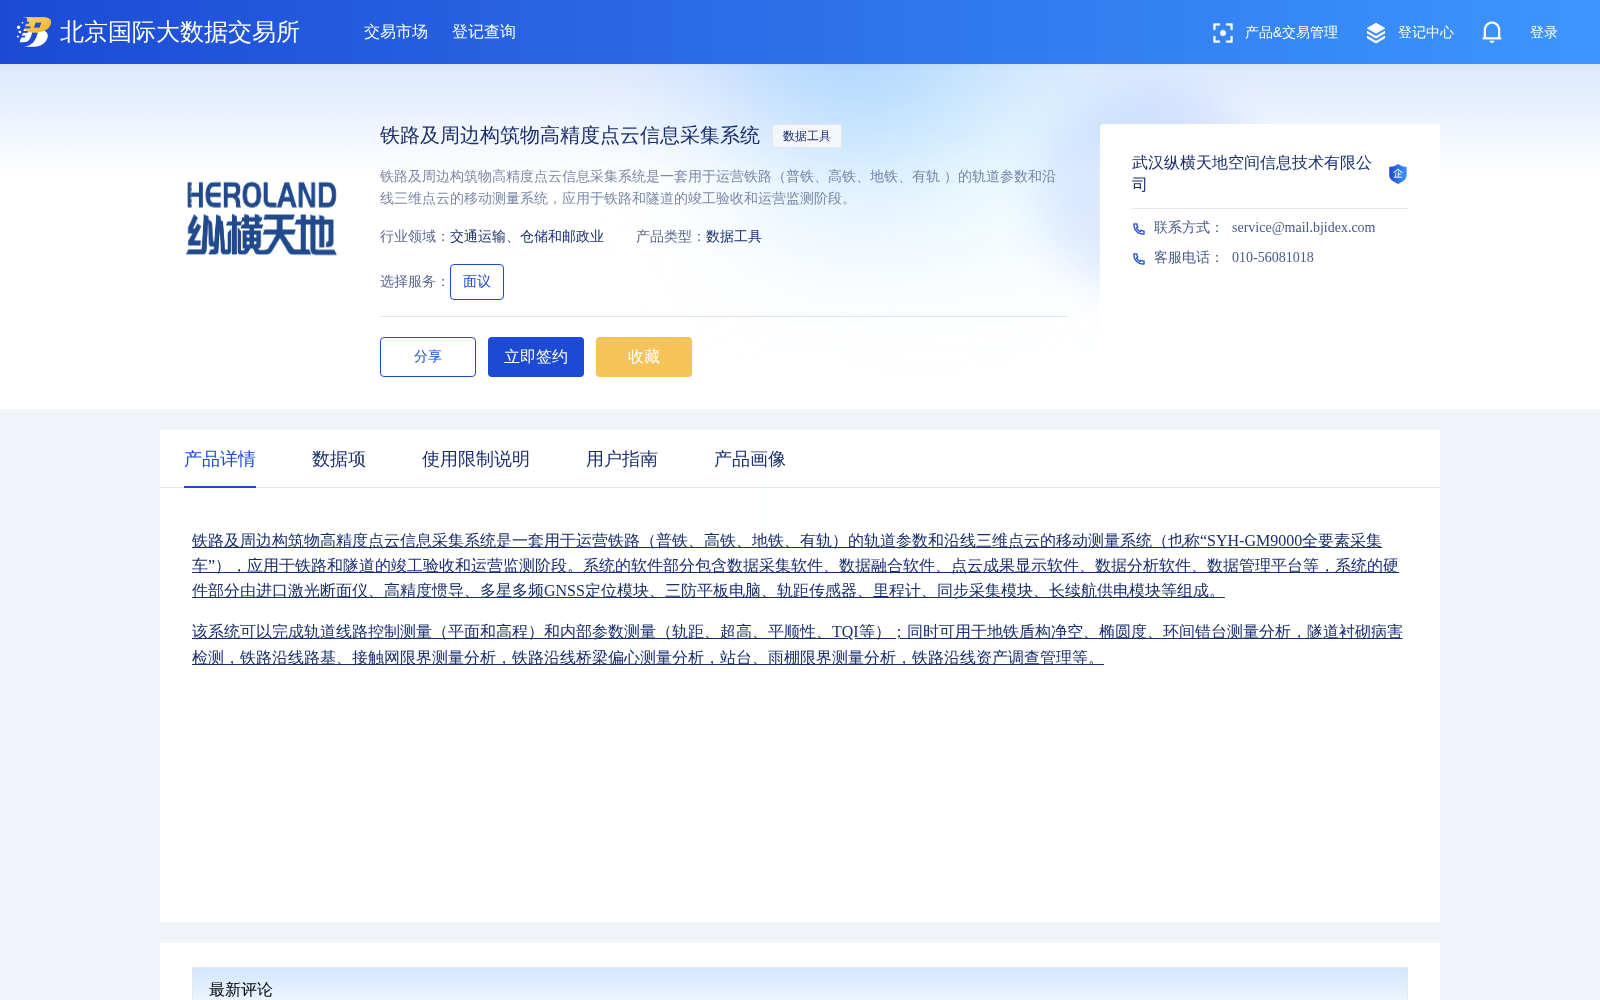Click the 收藏 favorite button
Screen dimensions: 1600x1000
(644, 357)
